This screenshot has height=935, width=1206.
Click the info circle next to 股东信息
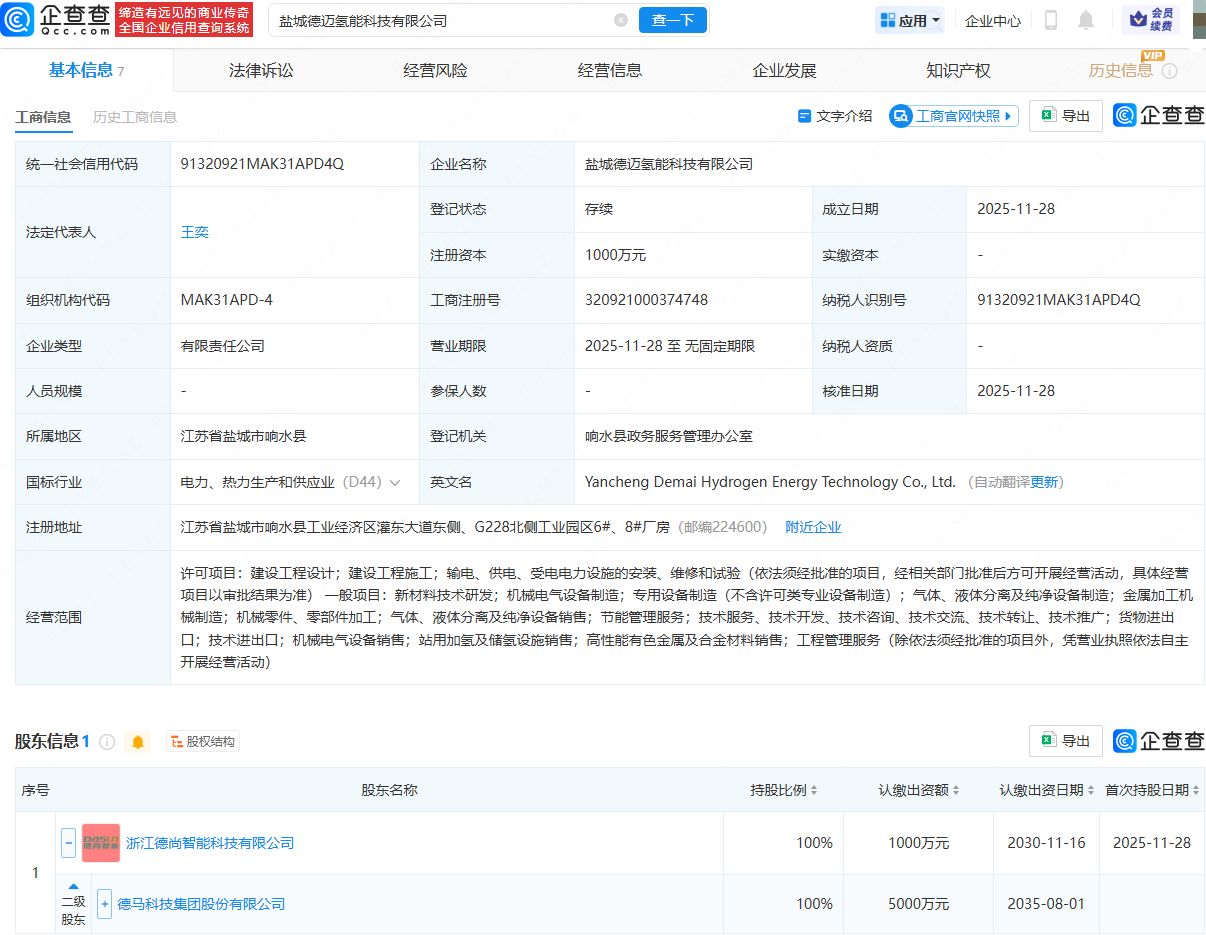coord(106,741)
